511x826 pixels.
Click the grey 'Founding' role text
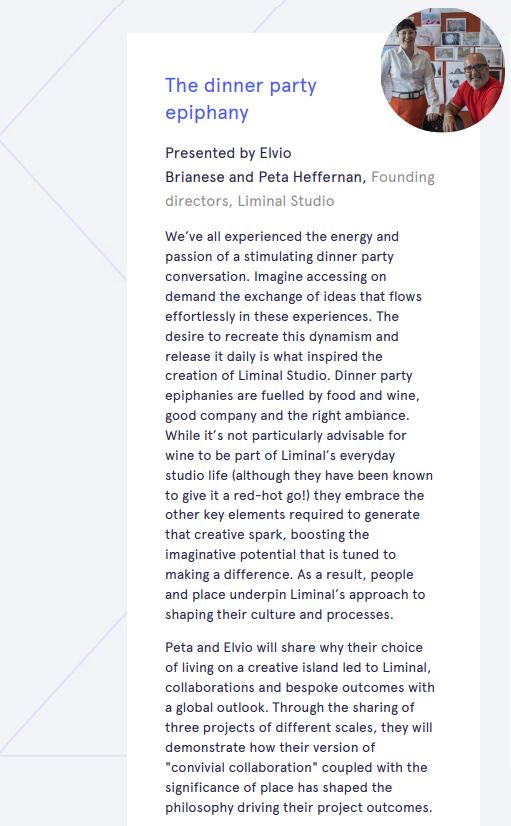point(403,176)
